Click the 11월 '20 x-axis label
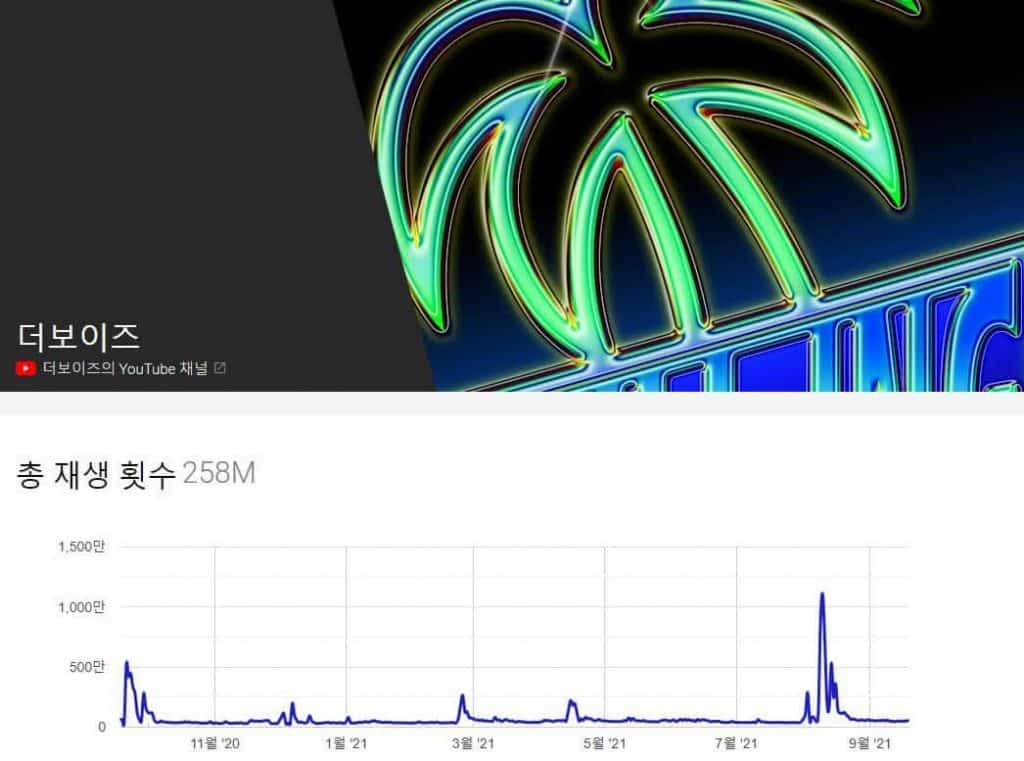This screenshot has width=1024, height=761. 215,743
